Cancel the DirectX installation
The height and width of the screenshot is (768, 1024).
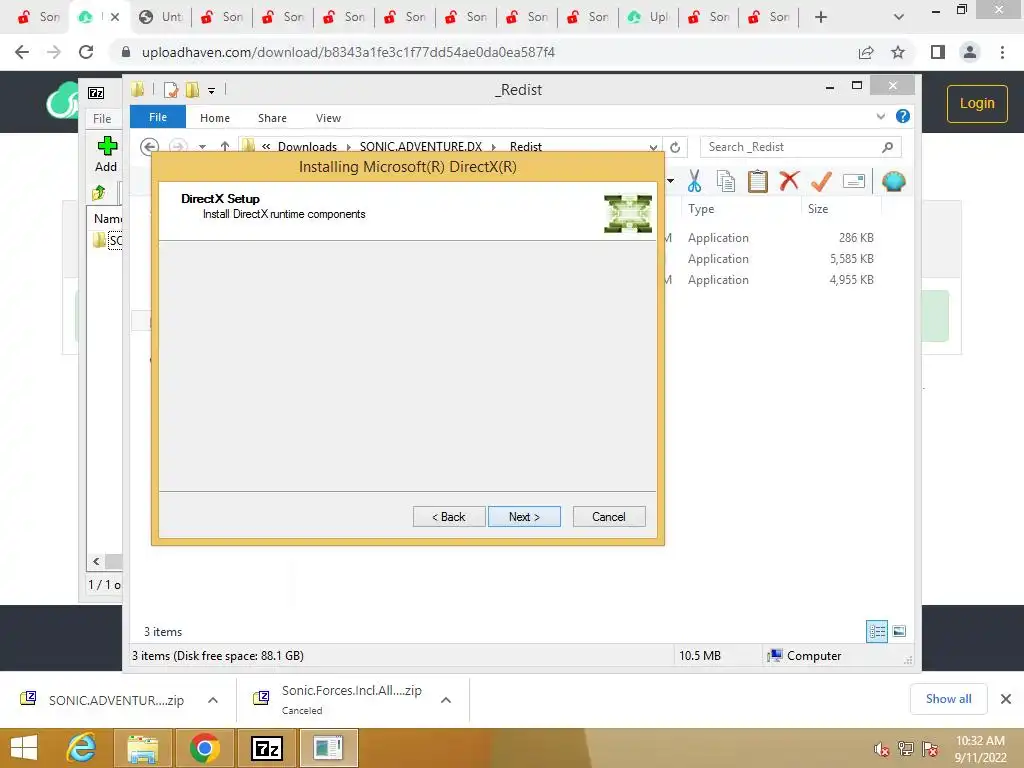tap(609, 517)
